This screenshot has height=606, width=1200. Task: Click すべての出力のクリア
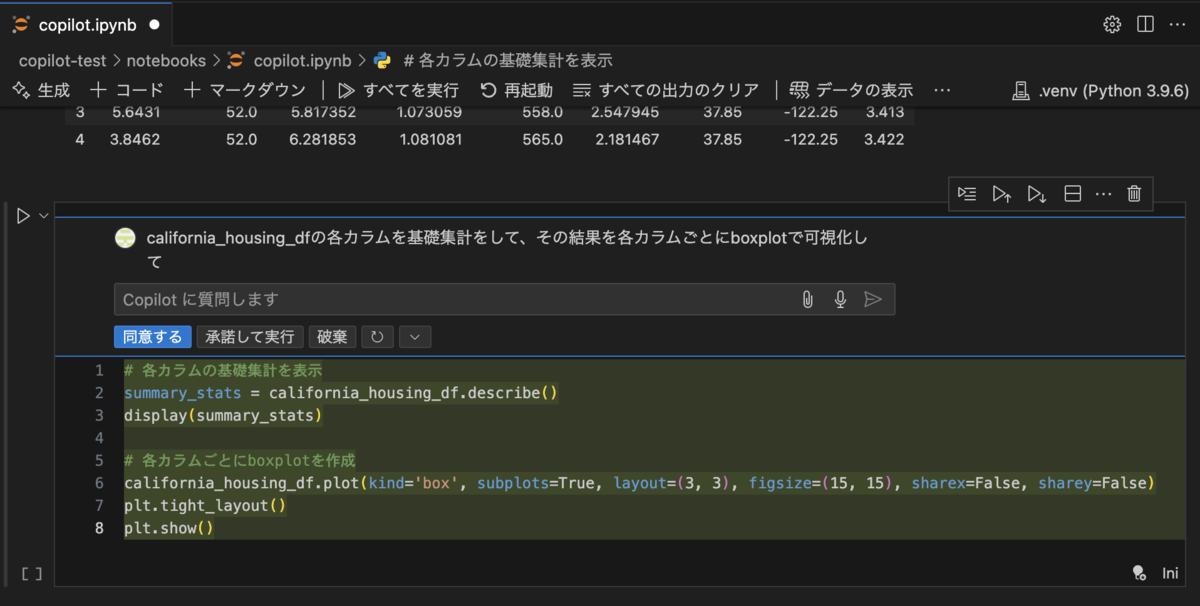(666, 90)
